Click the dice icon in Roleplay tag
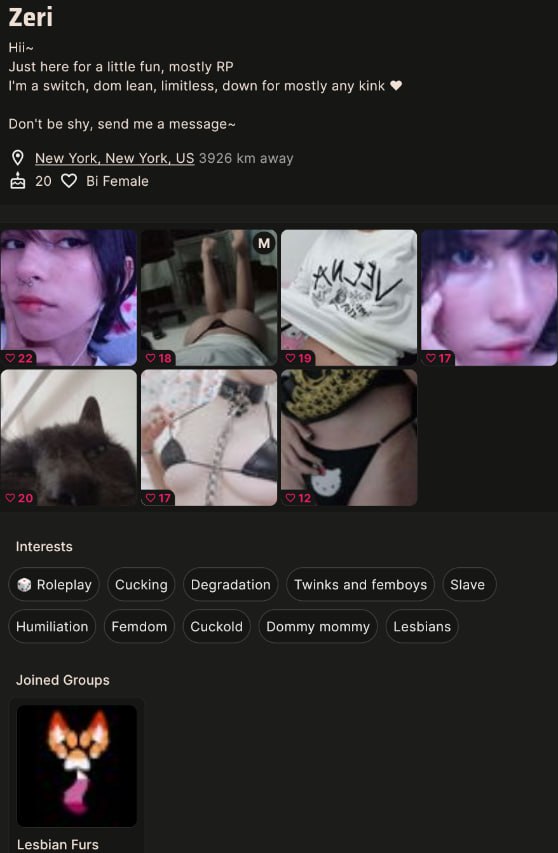The image size is (558, 853). 24,585
